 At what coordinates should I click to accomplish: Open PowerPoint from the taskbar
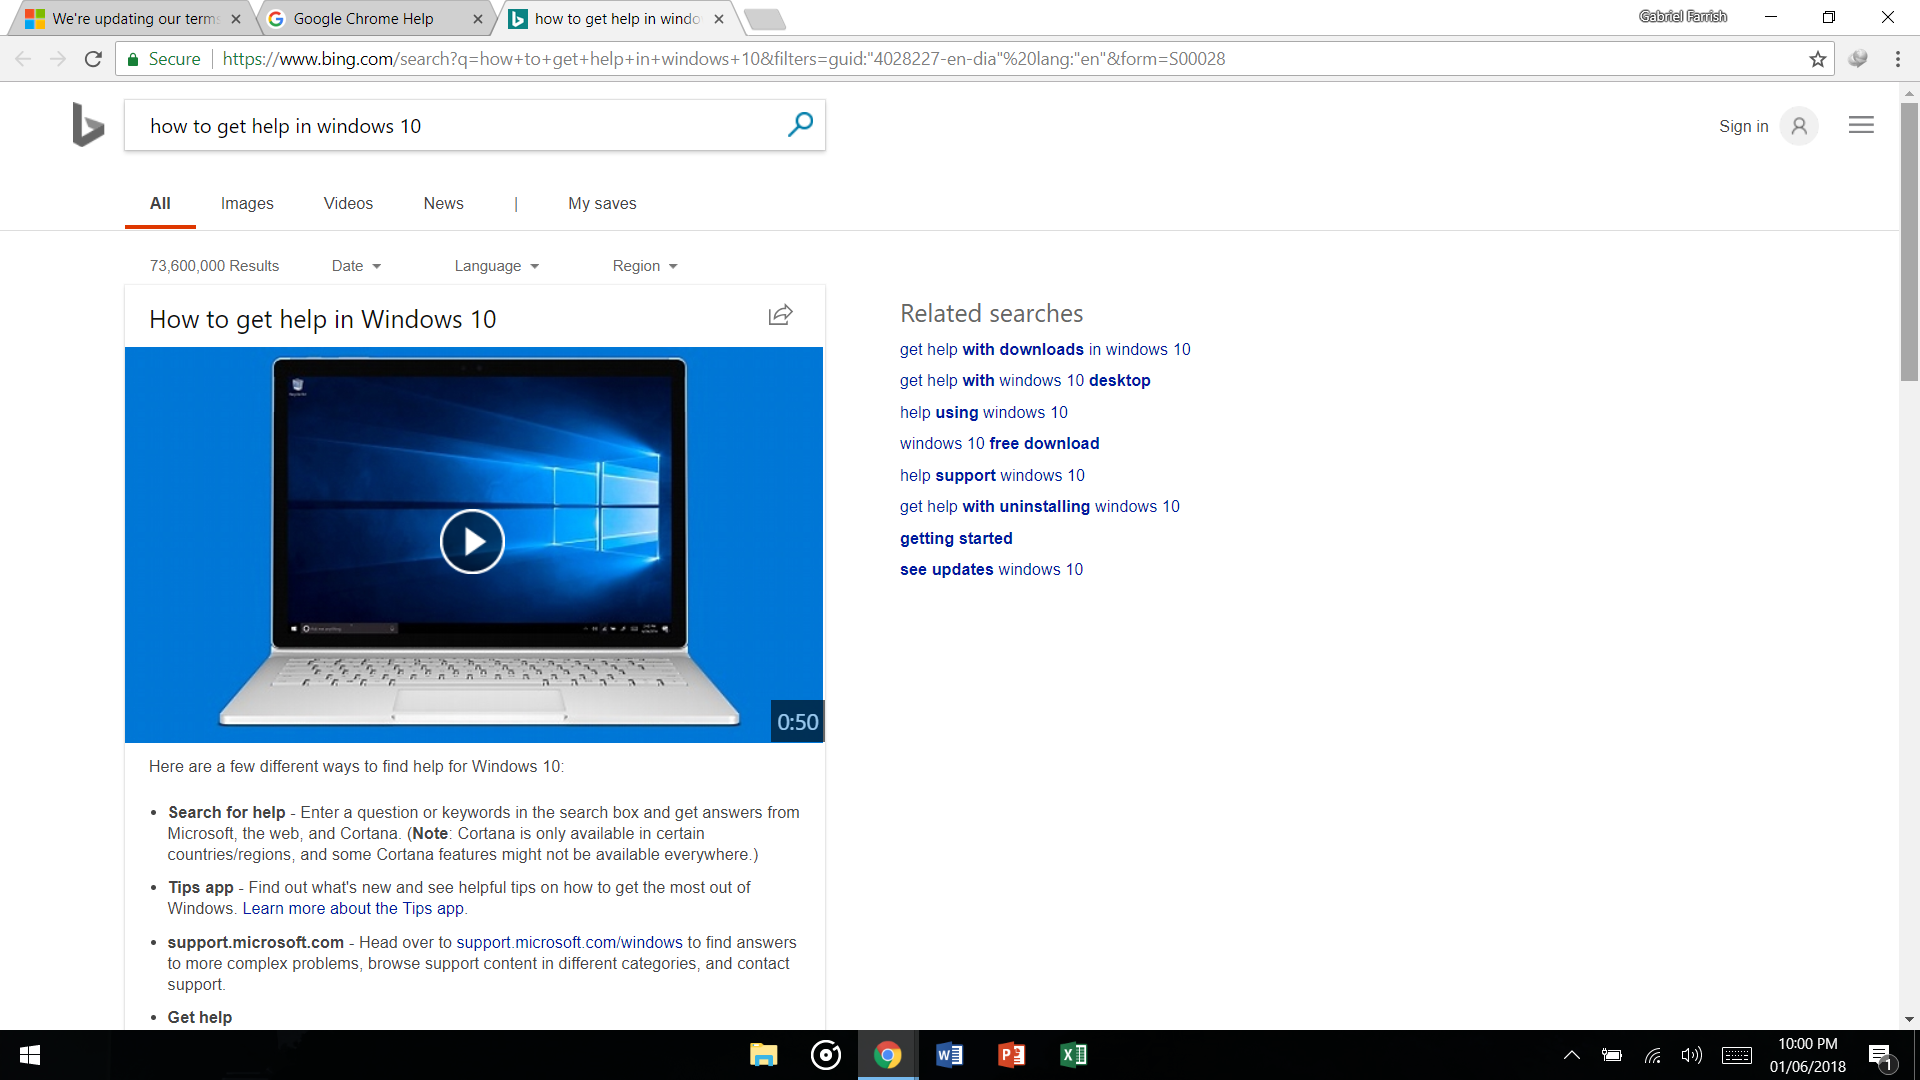point(1011,1055)
